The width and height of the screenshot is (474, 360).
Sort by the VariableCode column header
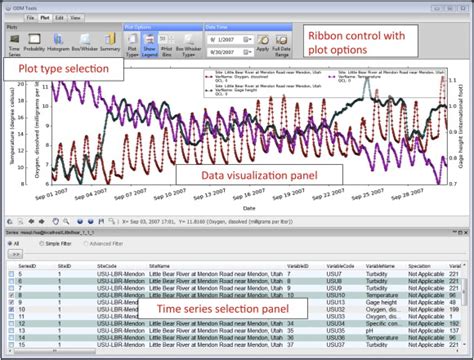click(x=340, y=266)
